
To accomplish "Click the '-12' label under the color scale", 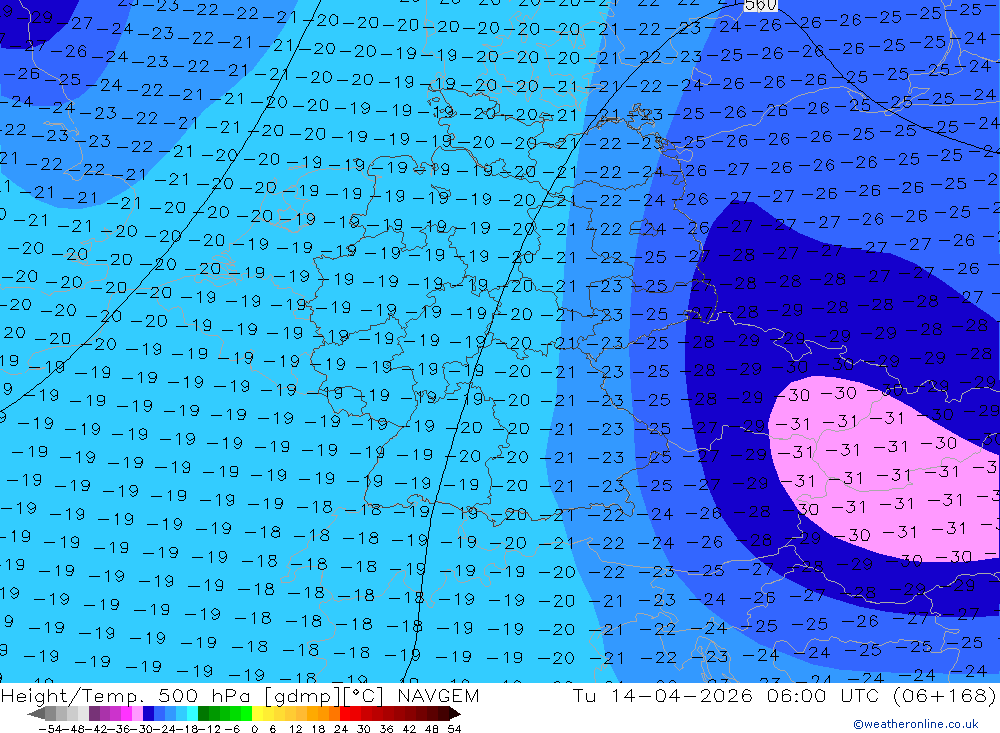I will (209, 729).
